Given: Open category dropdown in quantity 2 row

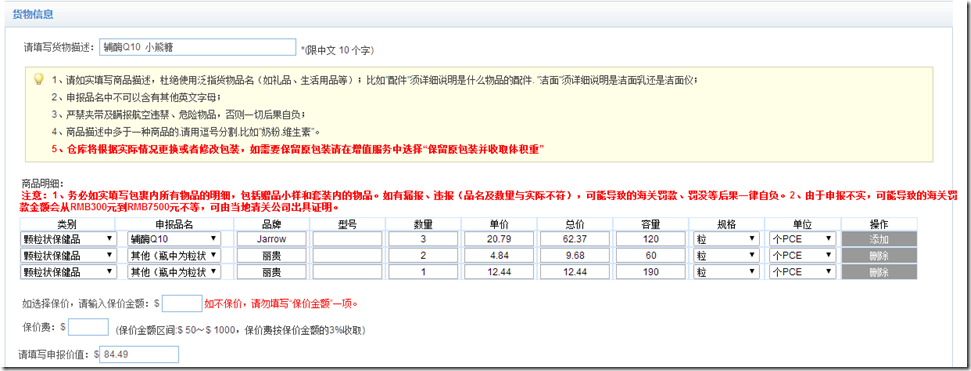Looking at the screenshot, I should [x=68, y=255].
